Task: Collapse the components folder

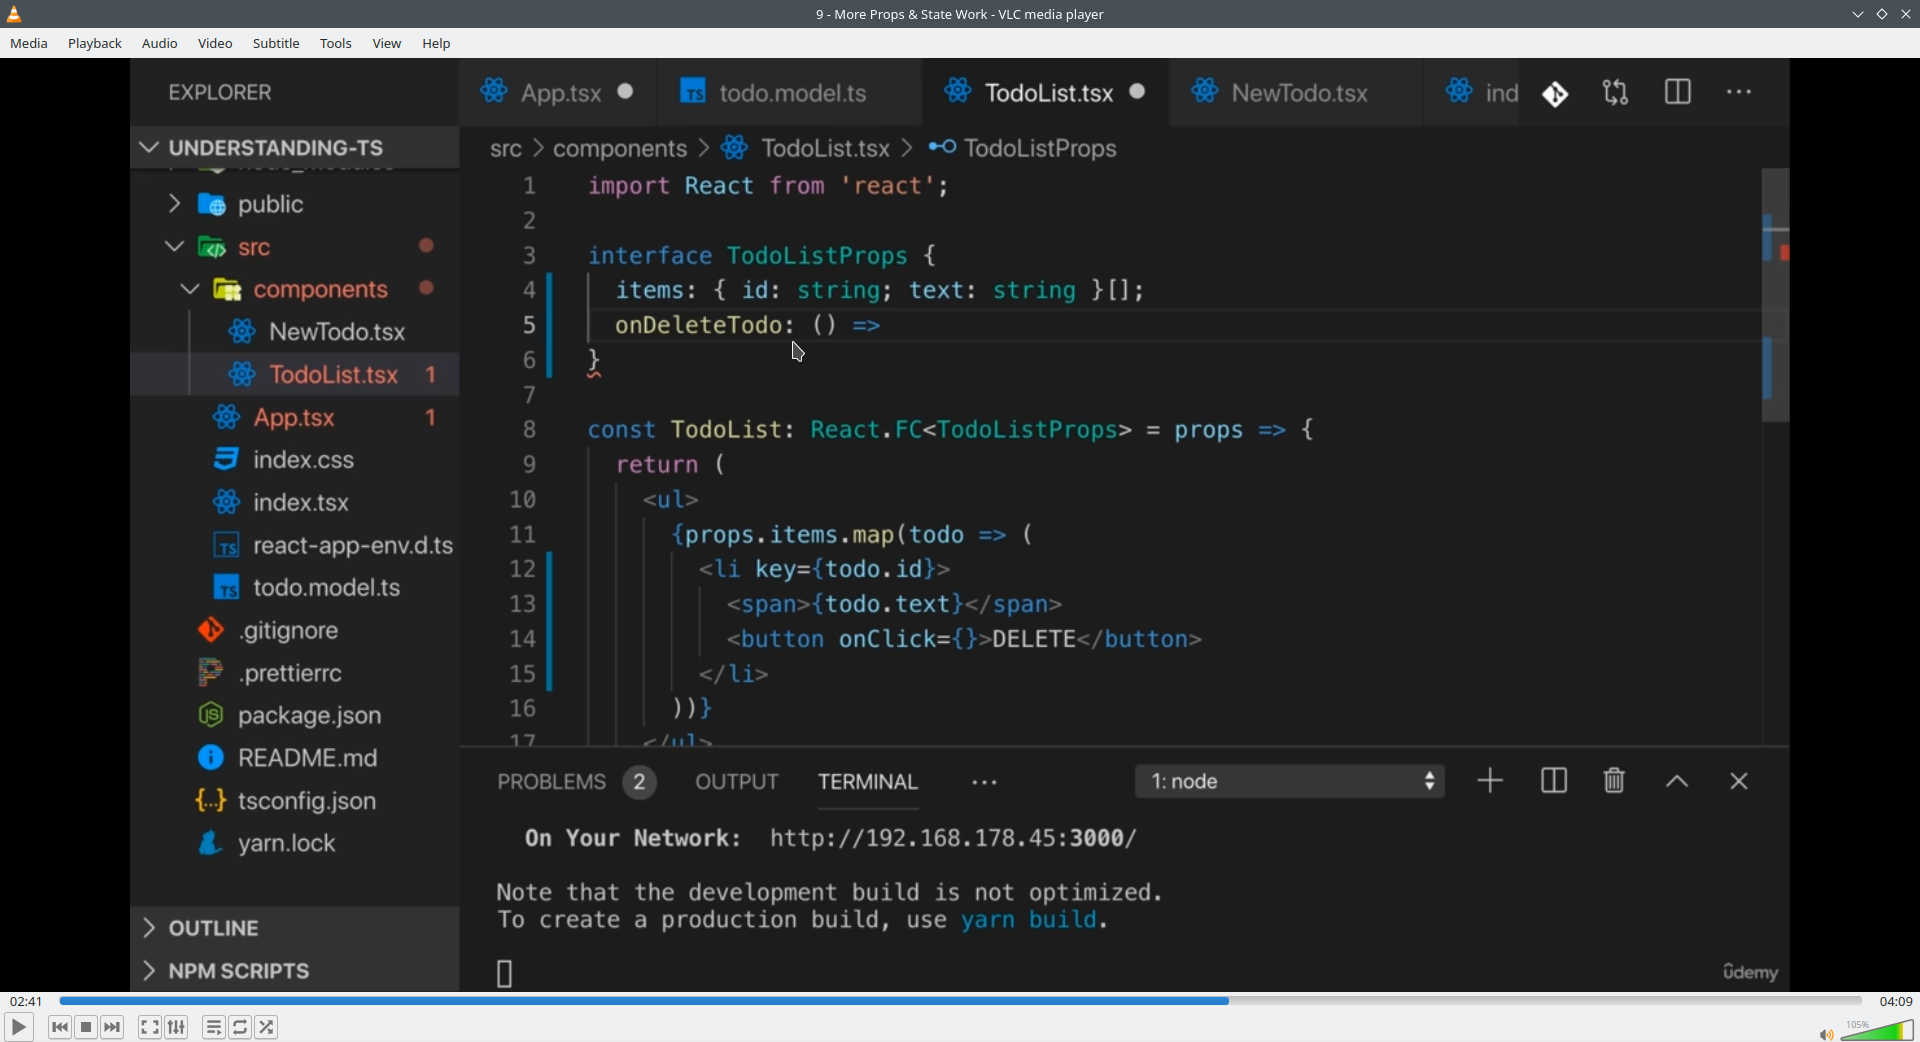Action: [x=295, y=289]
